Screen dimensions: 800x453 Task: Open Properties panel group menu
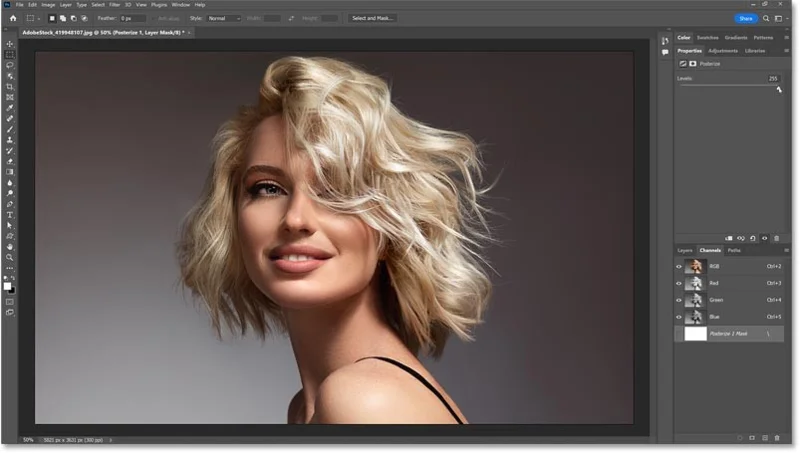[786, 51]
